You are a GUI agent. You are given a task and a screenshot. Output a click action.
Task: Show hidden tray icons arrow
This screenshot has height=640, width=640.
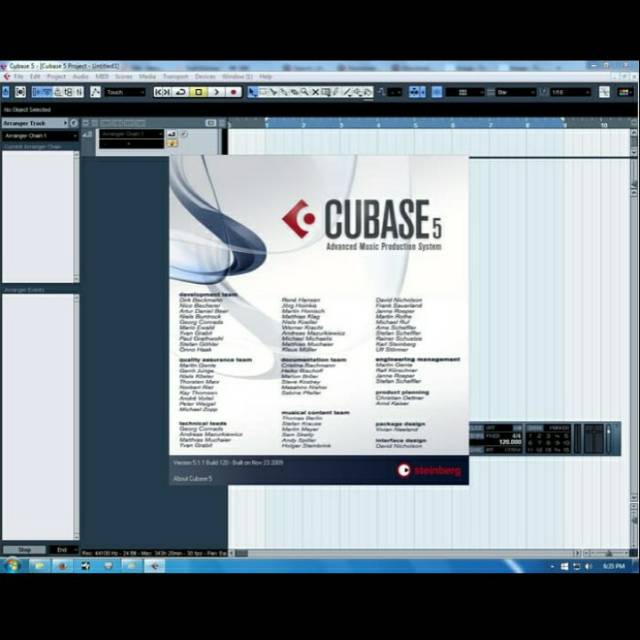(552, 567)
